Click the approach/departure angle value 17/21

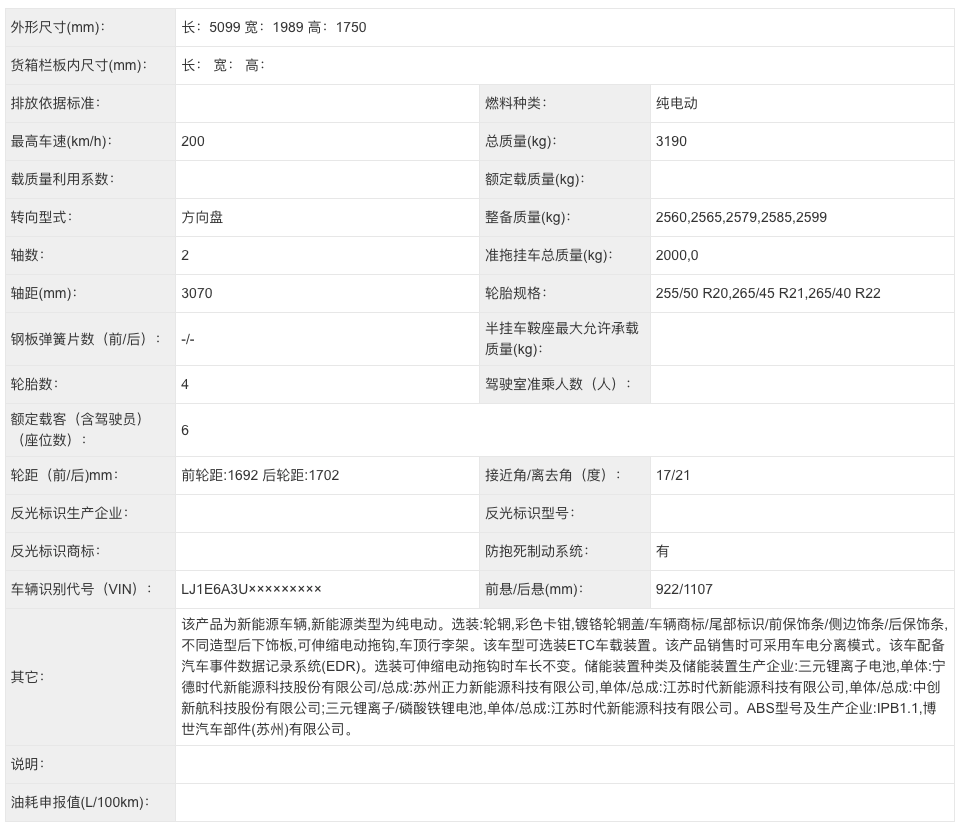(x=673, y=475)
